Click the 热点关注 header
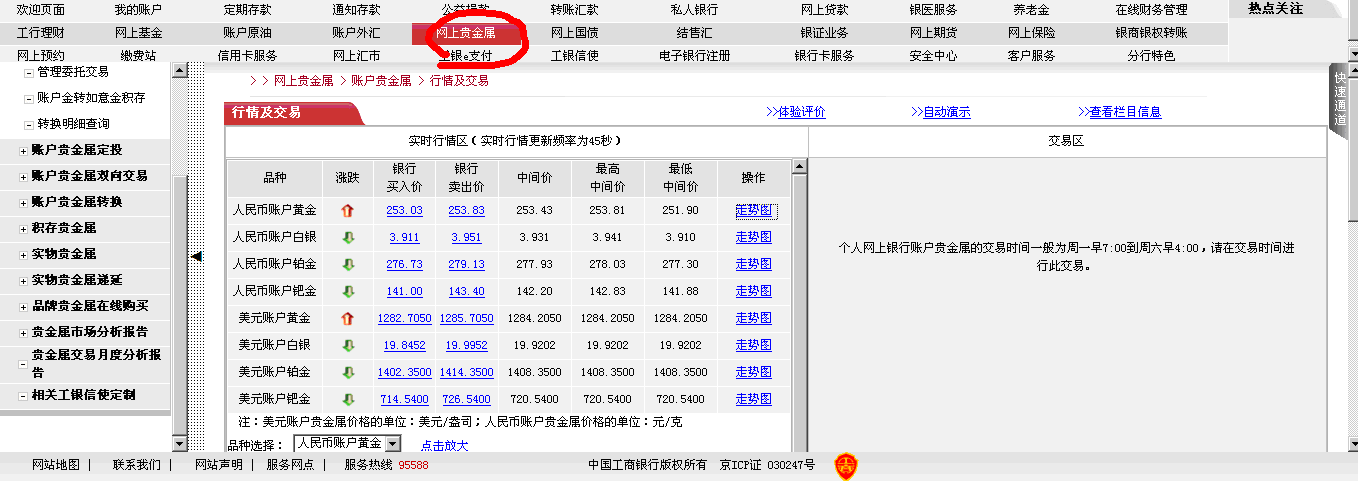Image resolution: width=1358 pixels, height=482 pixels. (1276, 9)
